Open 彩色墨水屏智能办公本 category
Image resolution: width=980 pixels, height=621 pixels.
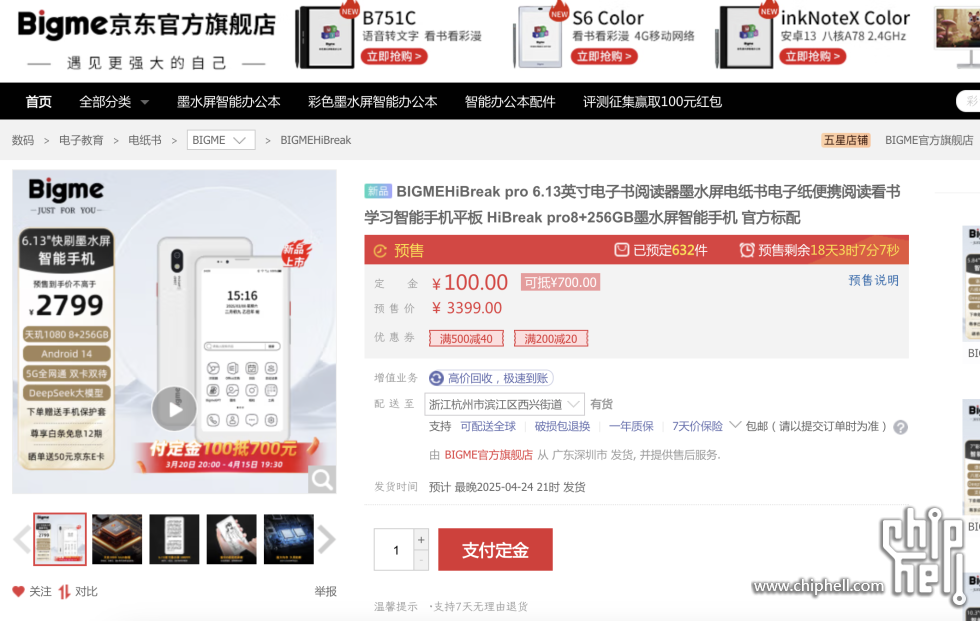click(x=372, y=102)
